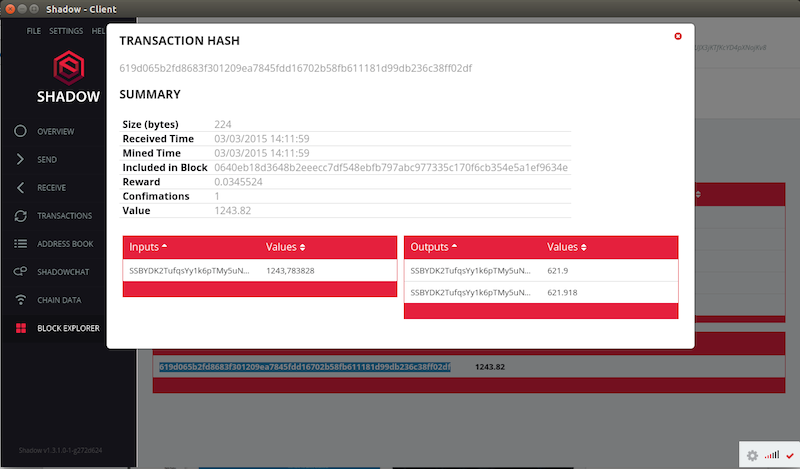Click highlighted transaction hash in background table

point(305,366)
